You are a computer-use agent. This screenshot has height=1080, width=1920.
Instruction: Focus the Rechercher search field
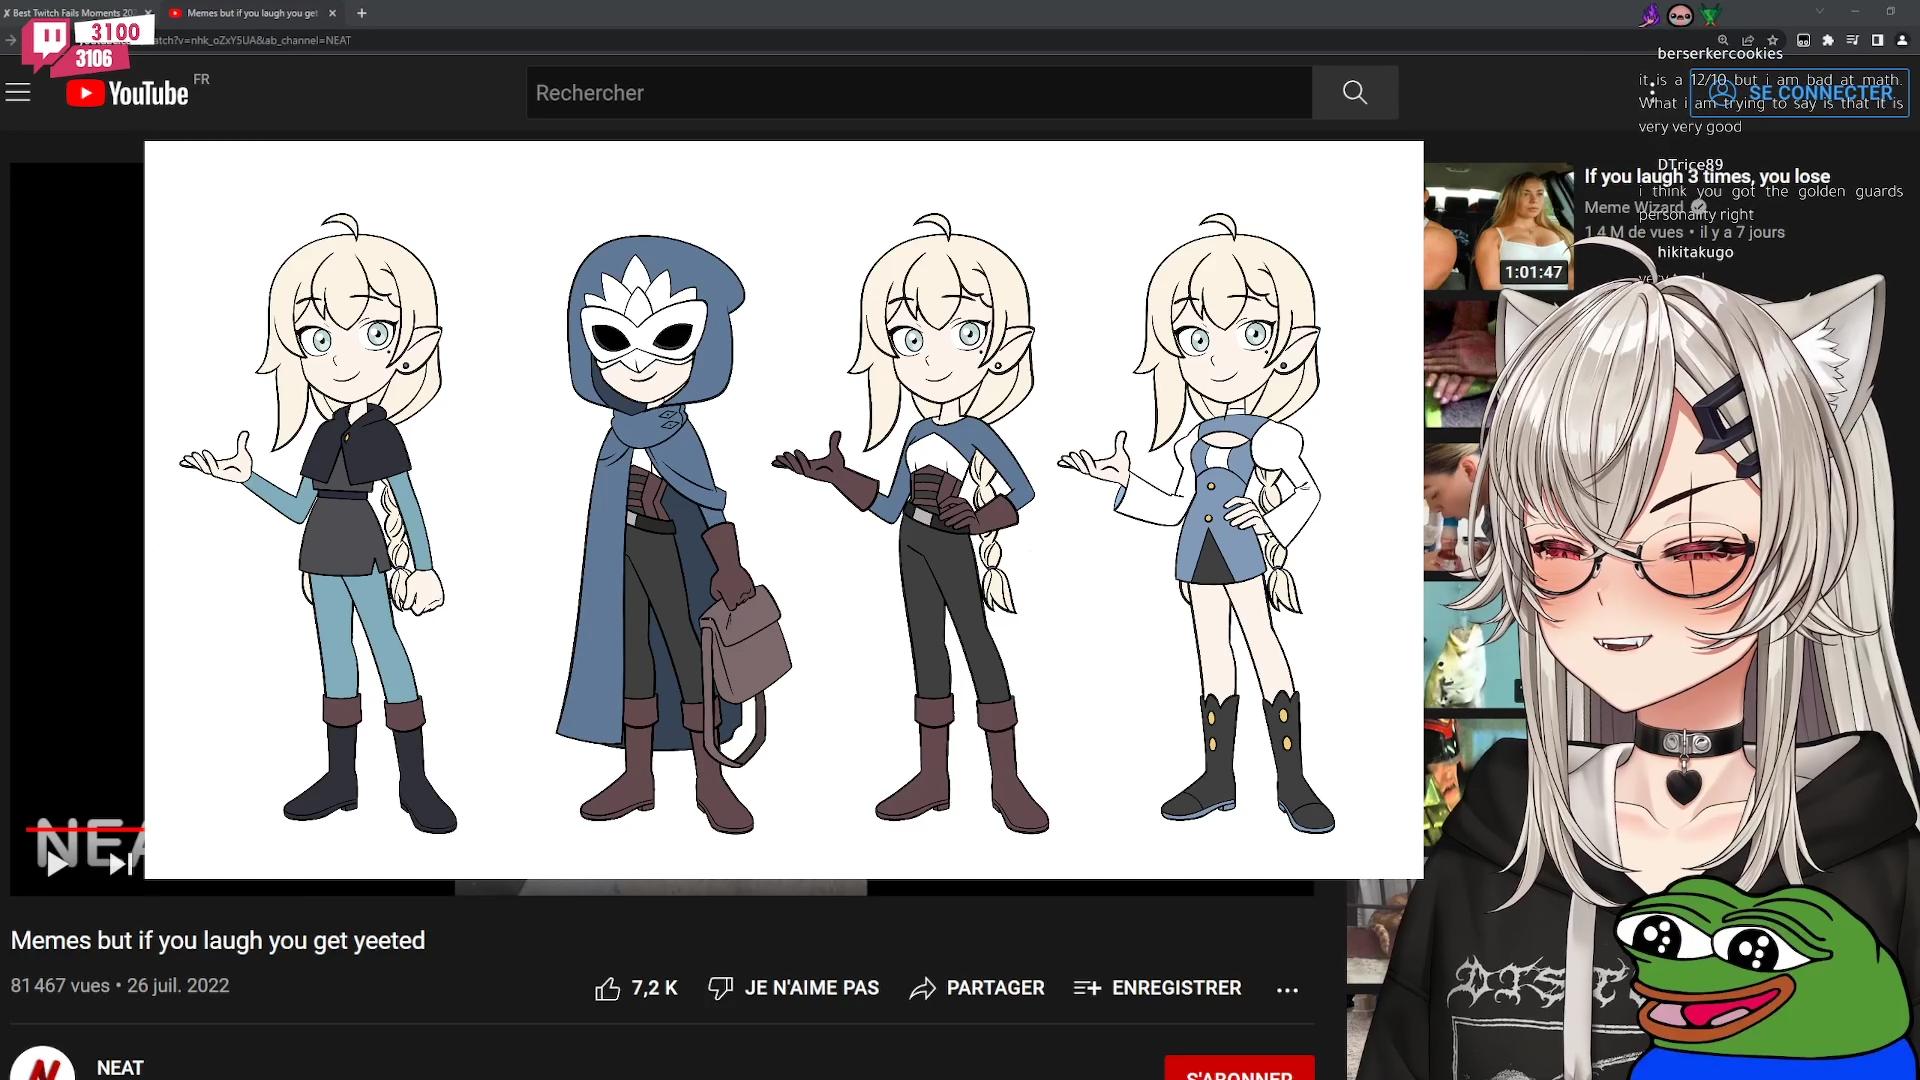click(919, 92)
